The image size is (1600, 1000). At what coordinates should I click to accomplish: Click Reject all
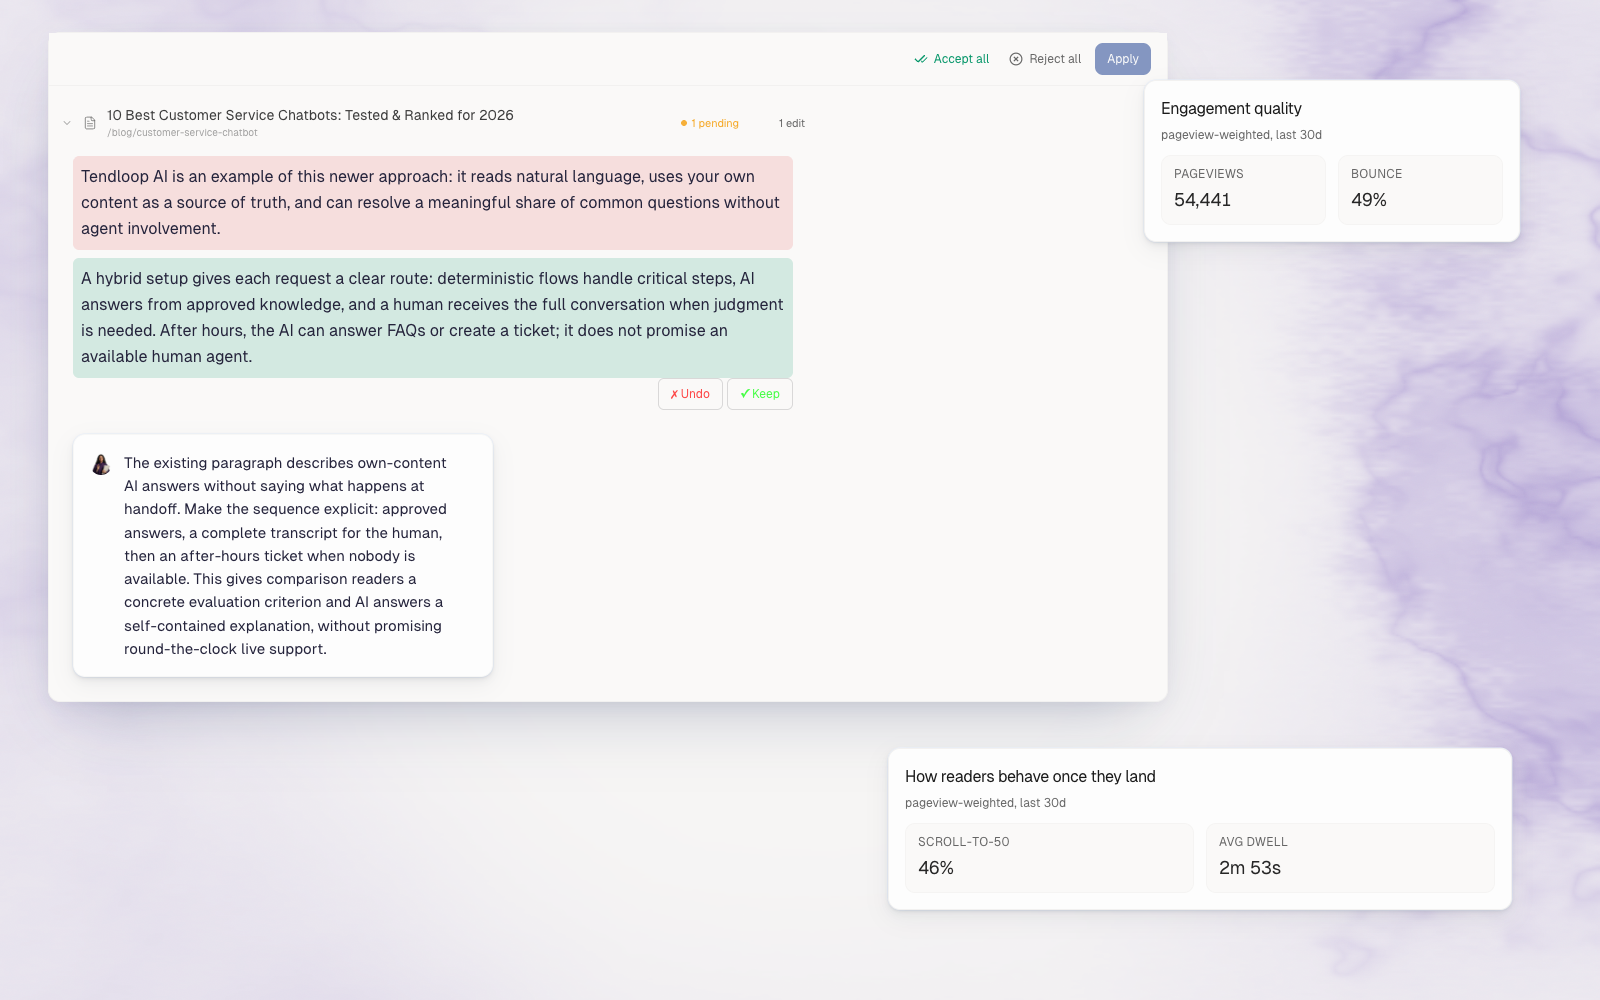1045,59
